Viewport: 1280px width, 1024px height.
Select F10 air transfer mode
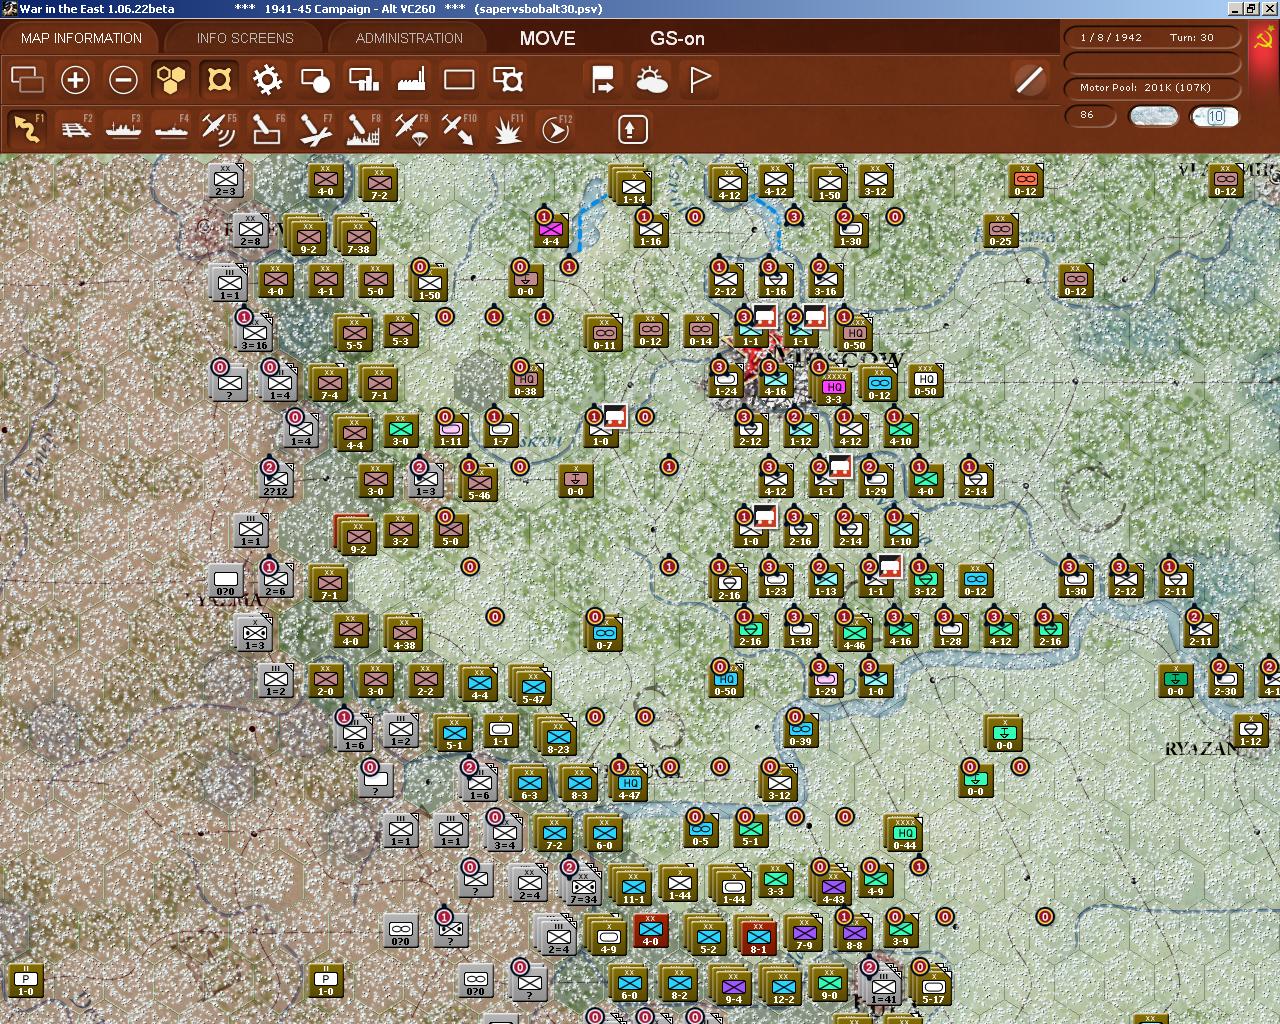click(459, 129)
